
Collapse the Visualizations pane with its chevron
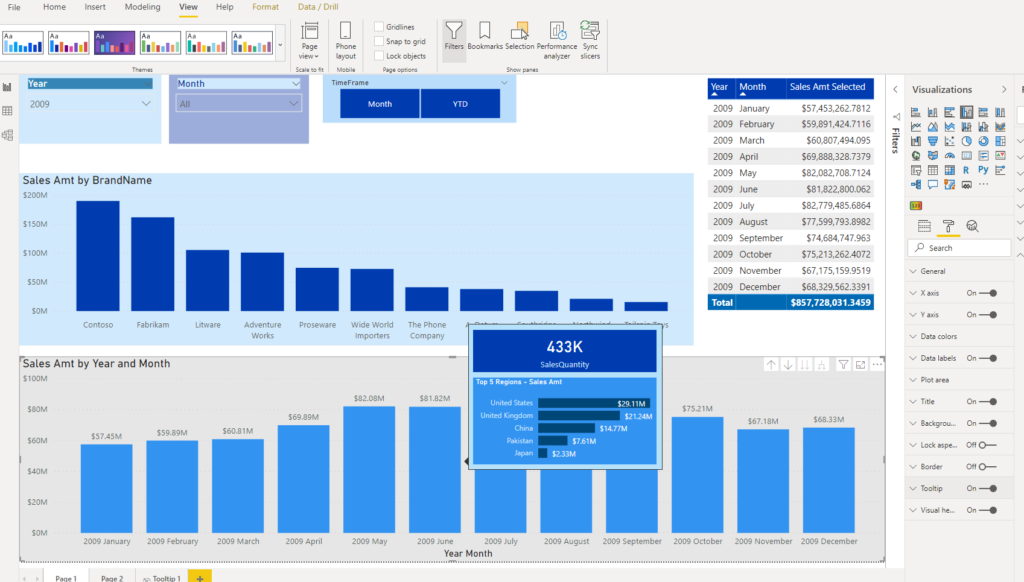[1004, 89]
